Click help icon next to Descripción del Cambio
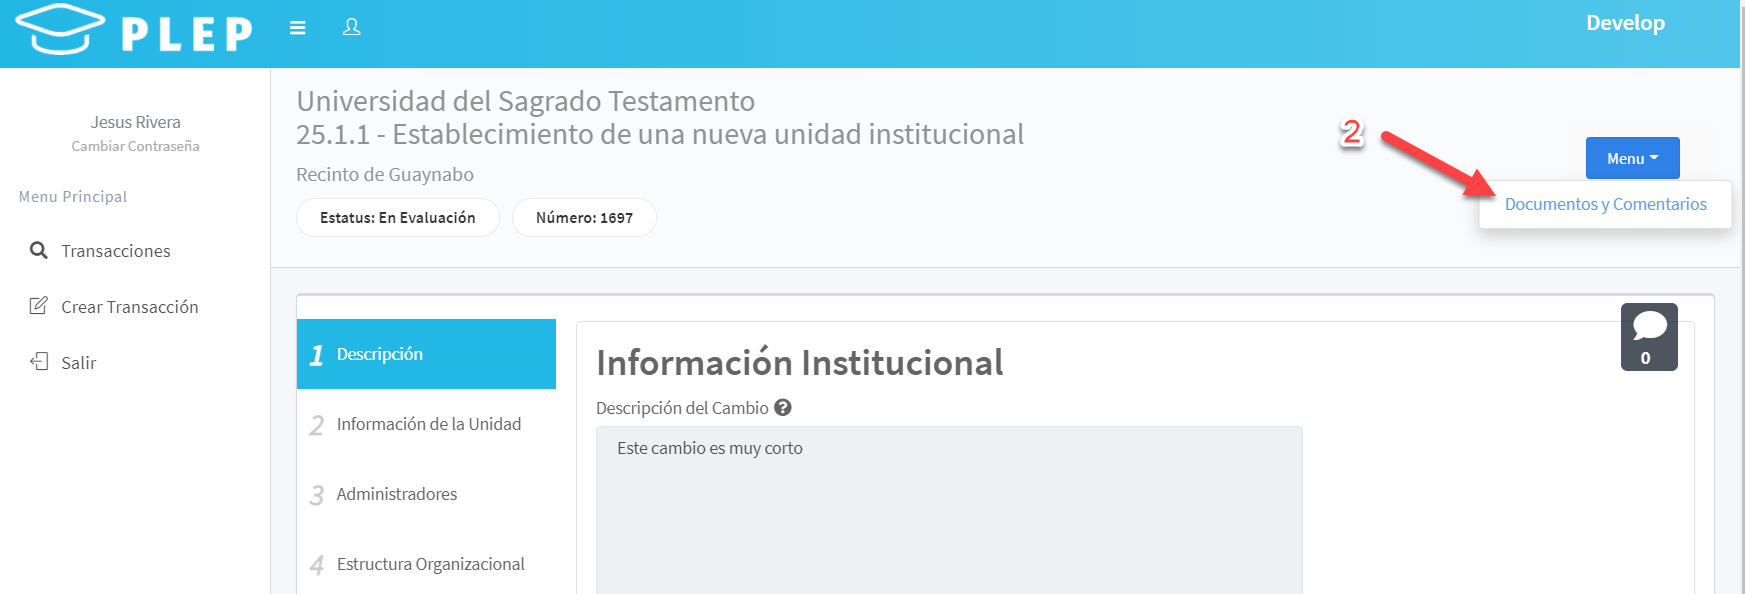Screen dimensions: 1745x594 pyautogui.click(x=783, y=407)
